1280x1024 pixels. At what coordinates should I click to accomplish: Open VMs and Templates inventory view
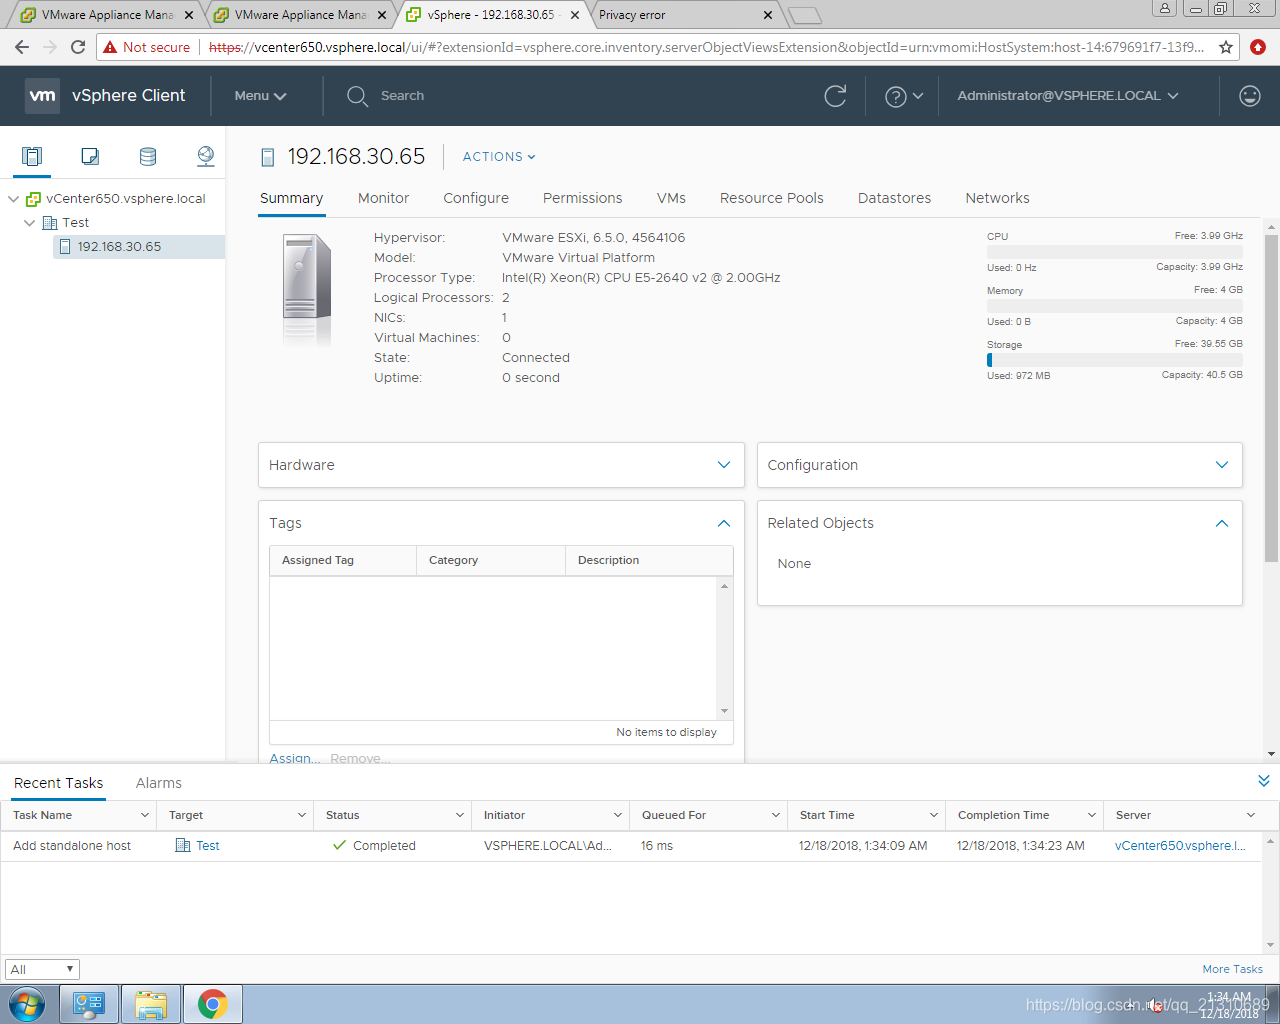point(90,156)
